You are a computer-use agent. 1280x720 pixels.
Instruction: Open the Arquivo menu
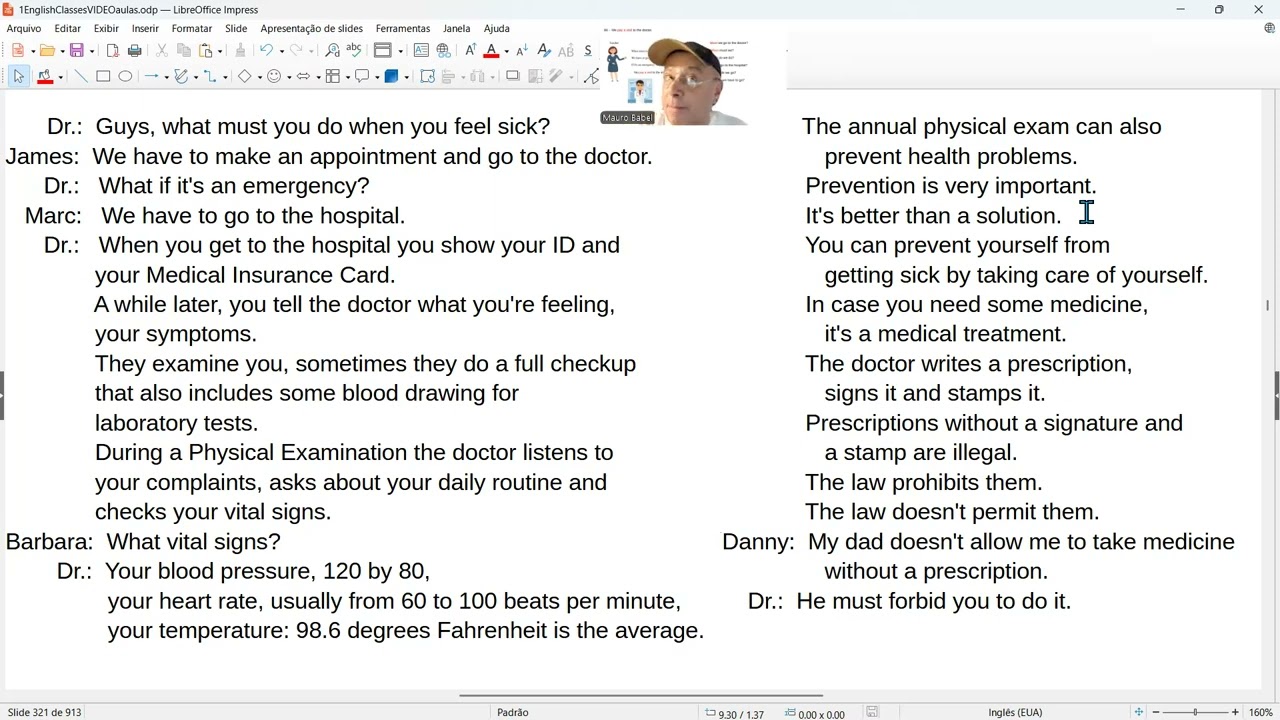pos(24,29)
